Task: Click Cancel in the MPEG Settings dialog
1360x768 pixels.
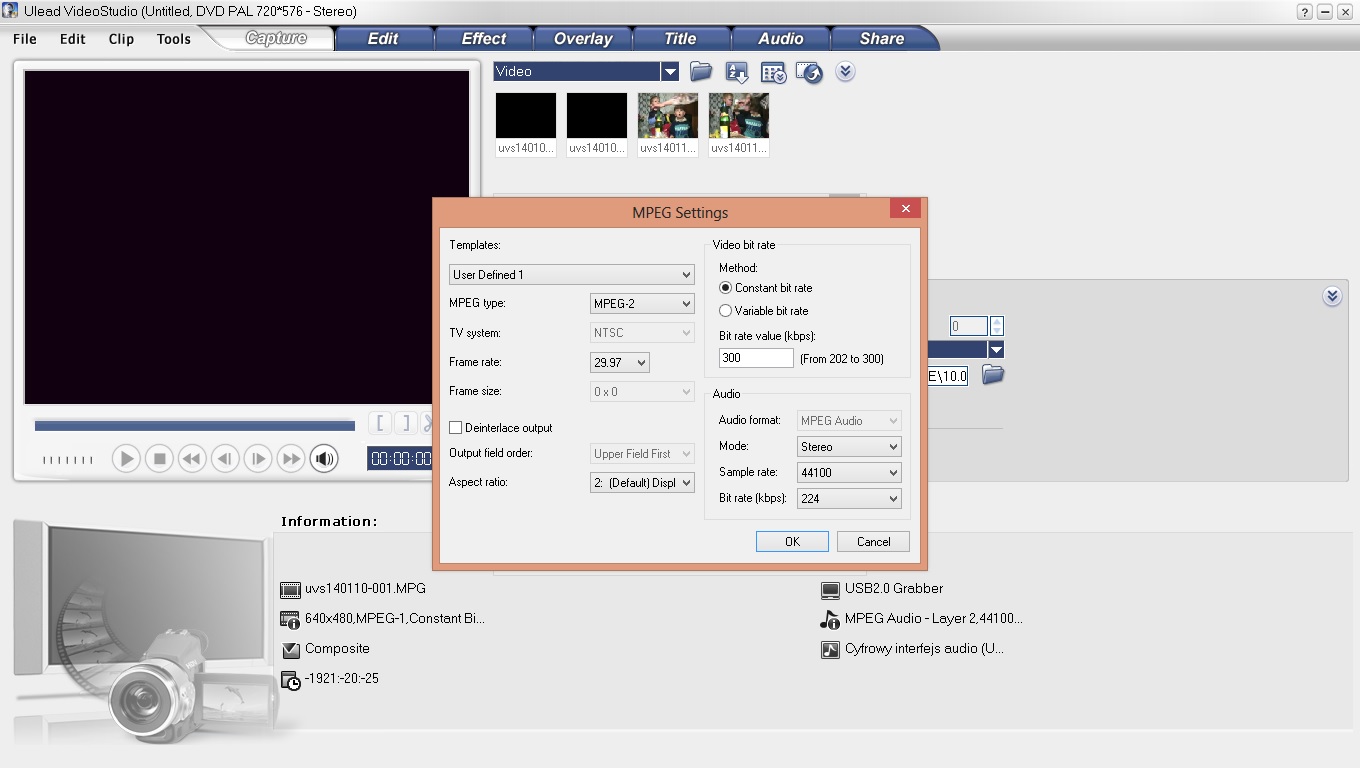Action: coord(873,542)
